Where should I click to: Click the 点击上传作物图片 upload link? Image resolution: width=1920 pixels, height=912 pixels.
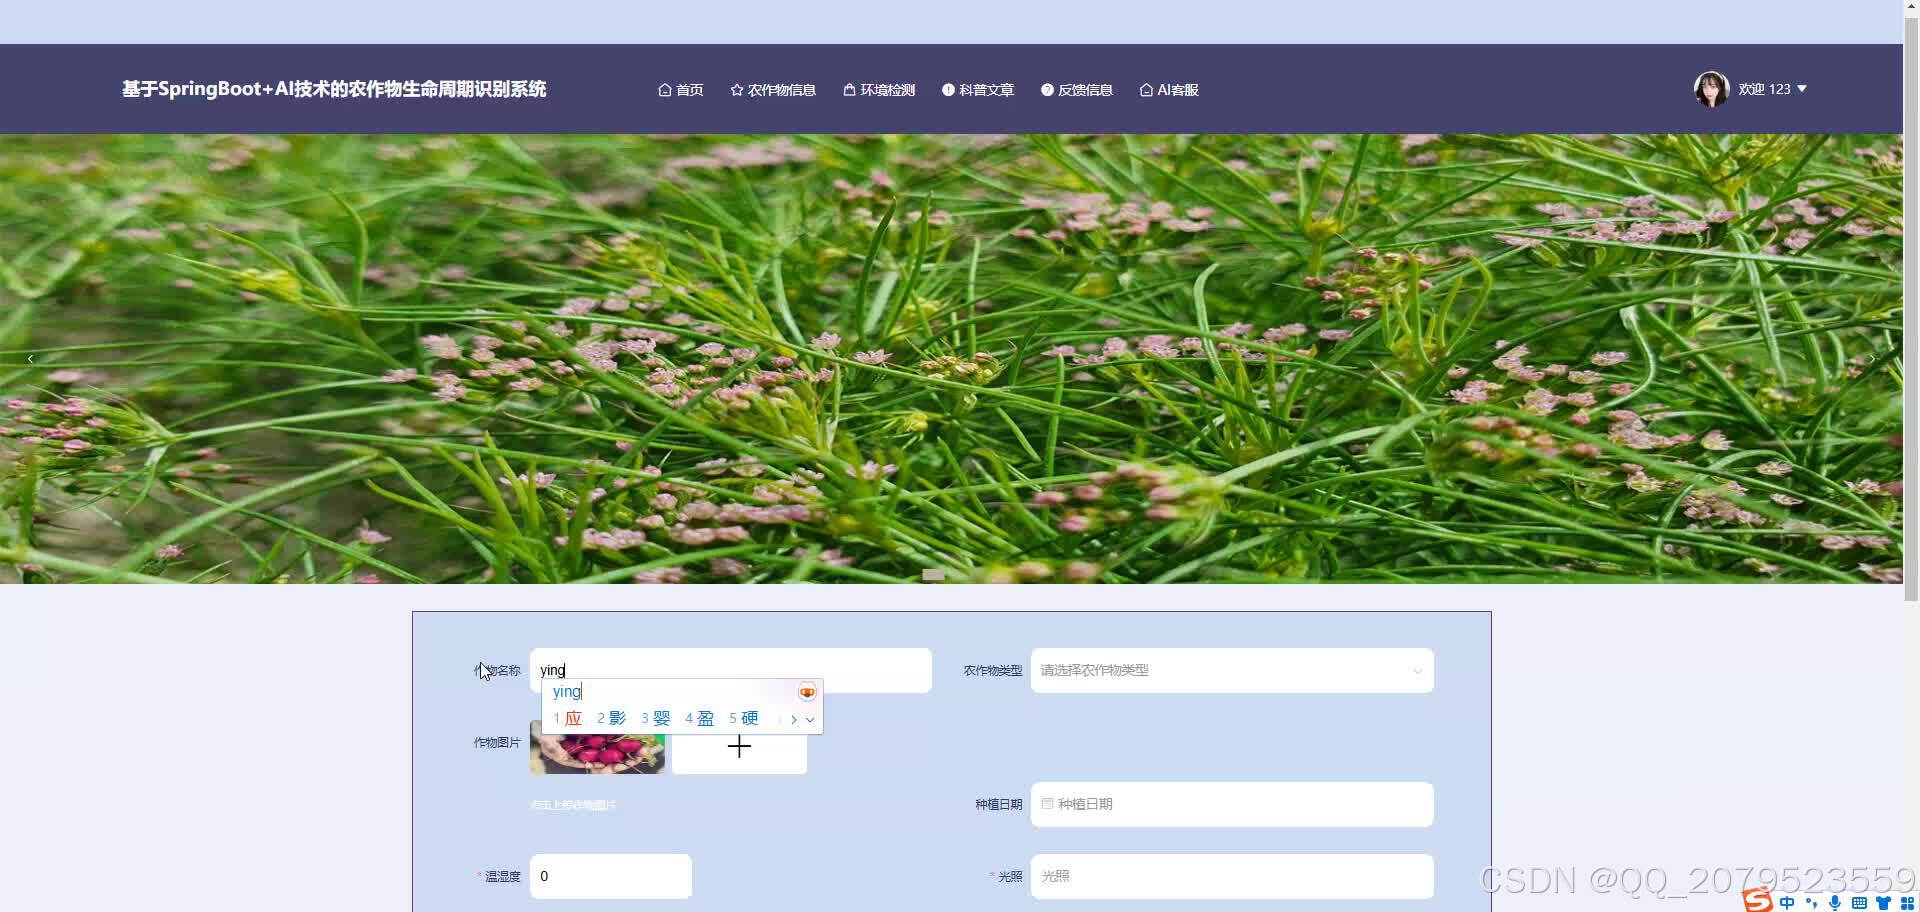pyautogui.click(x=572, y=803)
